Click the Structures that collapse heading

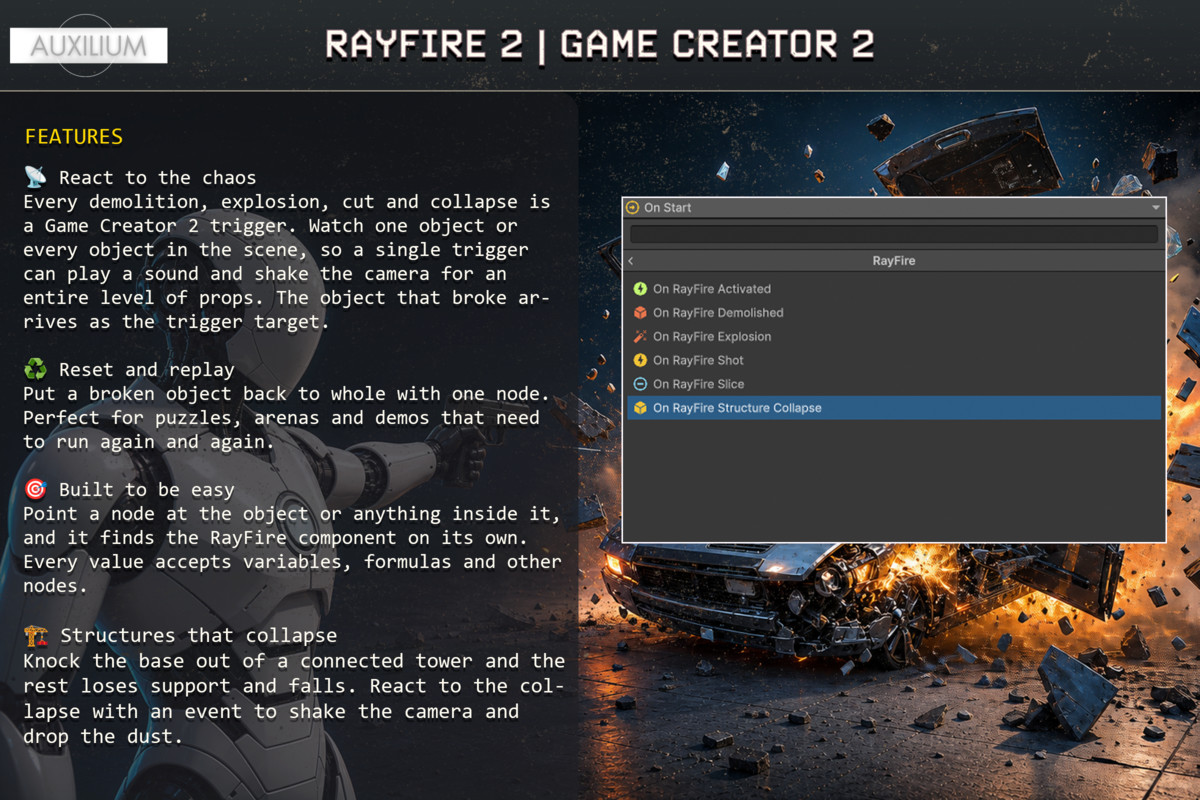point(198,636)
